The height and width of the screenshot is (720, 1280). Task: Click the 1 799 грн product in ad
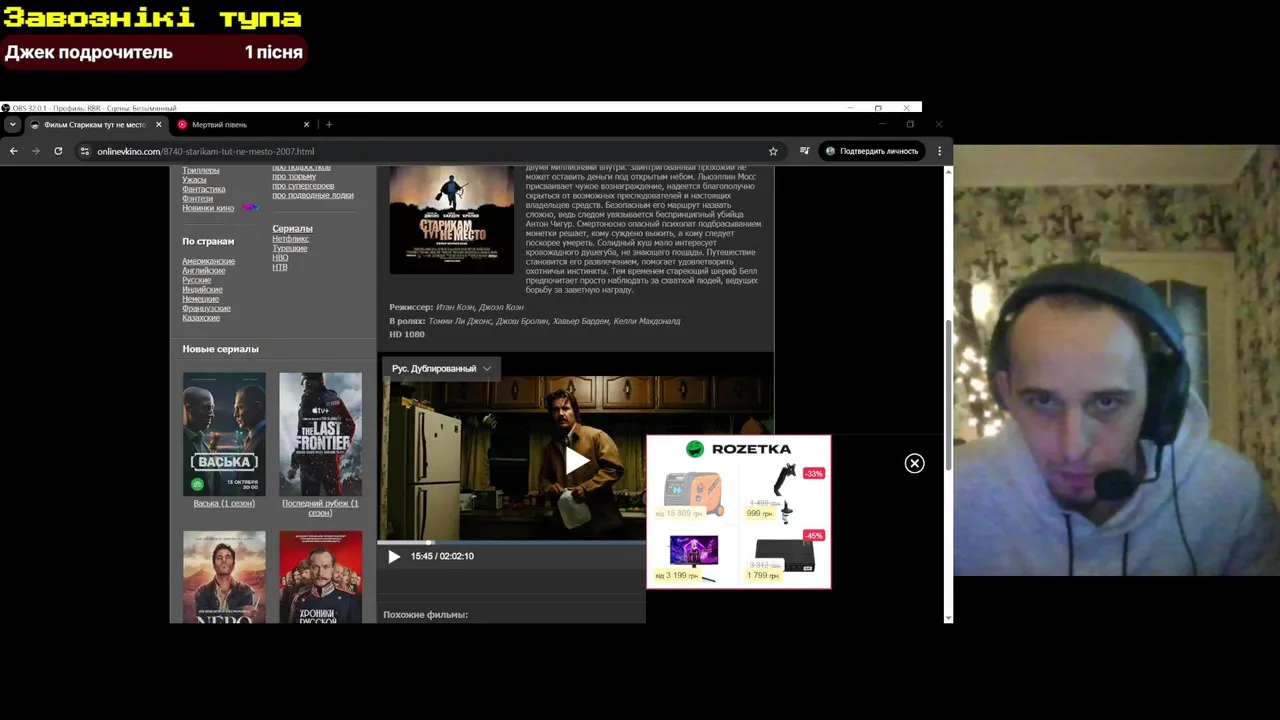[x=785, y=556]
